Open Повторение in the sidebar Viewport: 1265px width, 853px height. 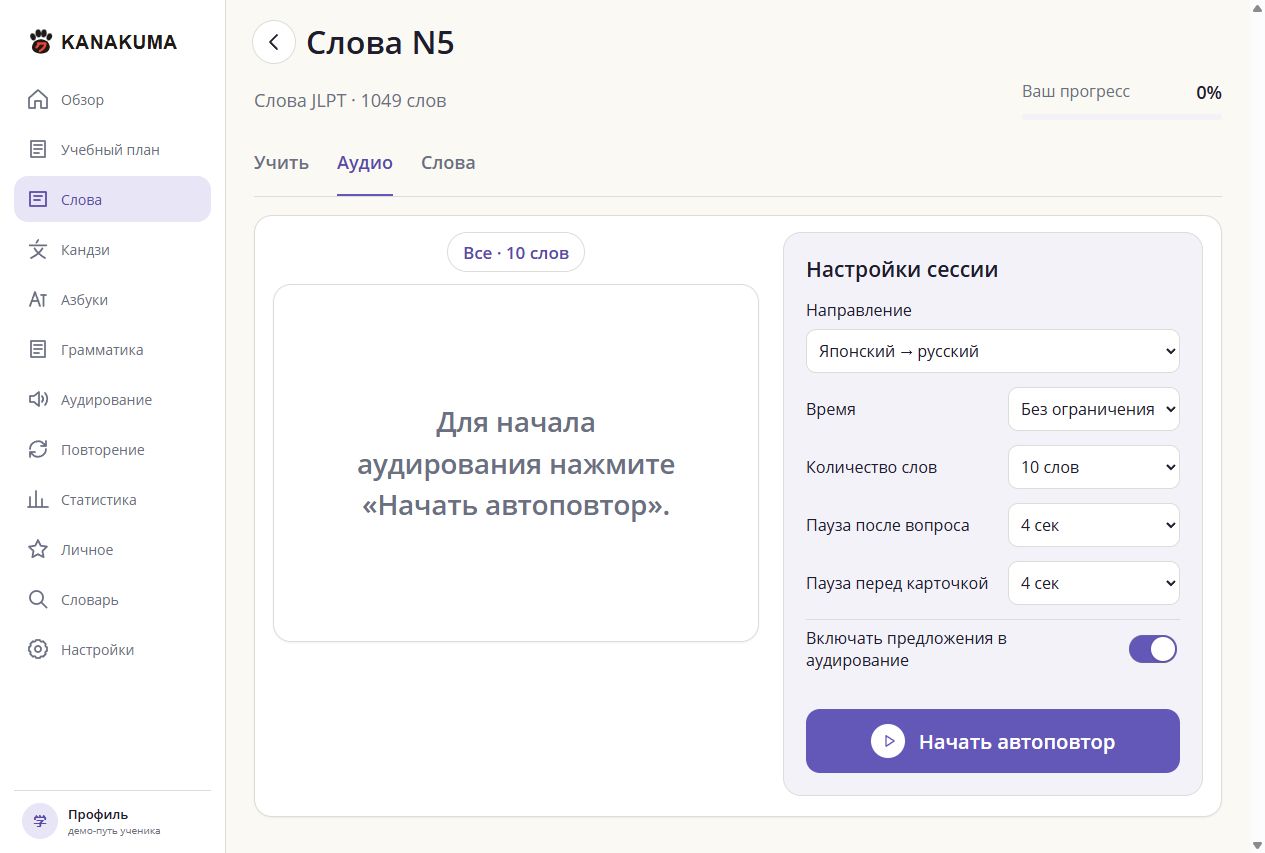click(x=112, y=450)
